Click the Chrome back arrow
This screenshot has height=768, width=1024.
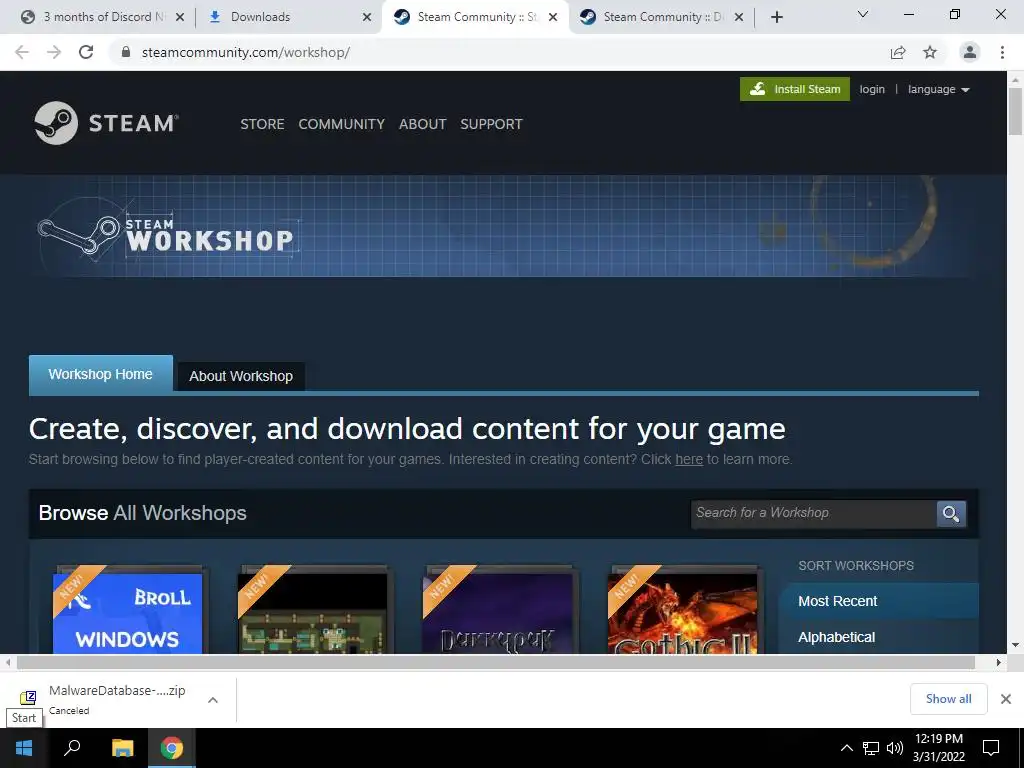click(x=22, y=52)
